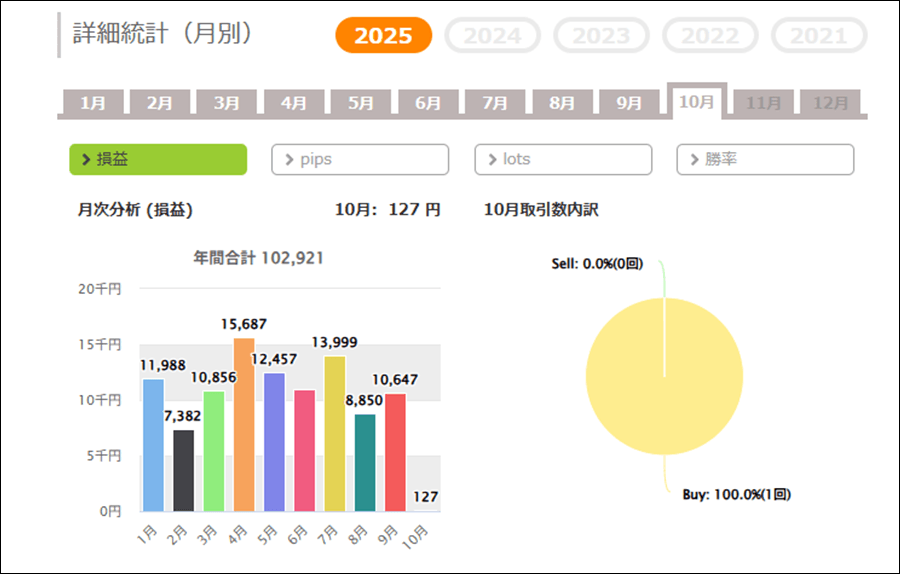Click the Sell: 0.0% chart label
Viewport: 900px width, 574px height.
(x=597, y=264)
